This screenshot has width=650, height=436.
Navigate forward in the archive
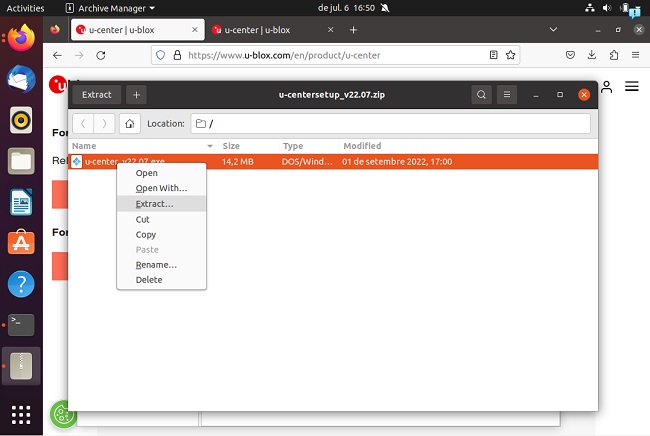105,124
